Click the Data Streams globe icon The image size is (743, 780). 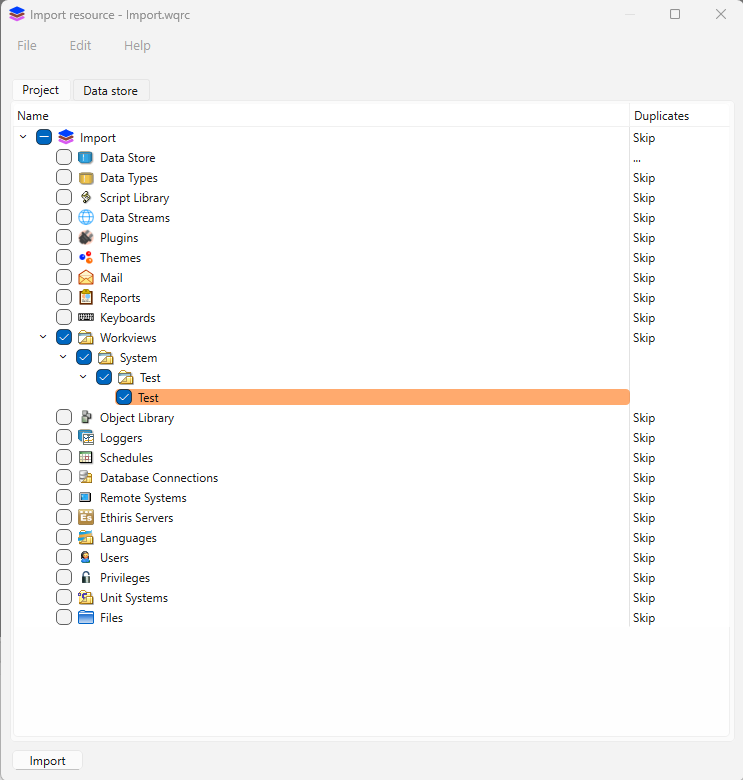point(86,217)
